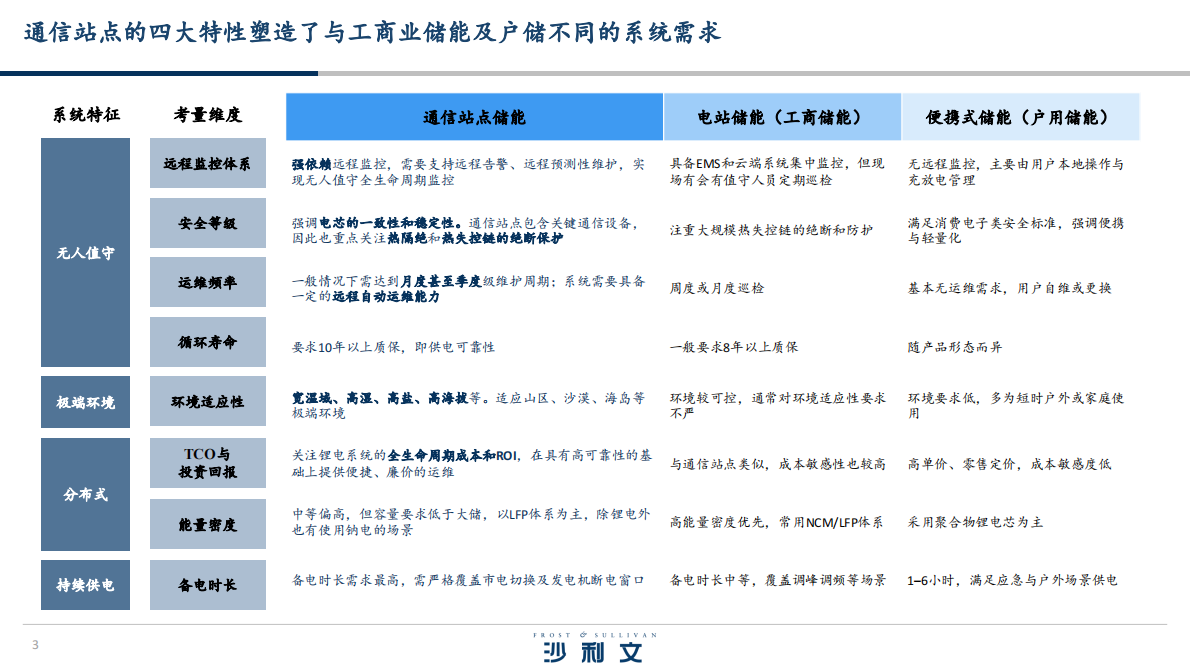Click the 采用聚合物锂电芯为主 cell
This screenshot has width=1190, height=669.
click(975, 523)
